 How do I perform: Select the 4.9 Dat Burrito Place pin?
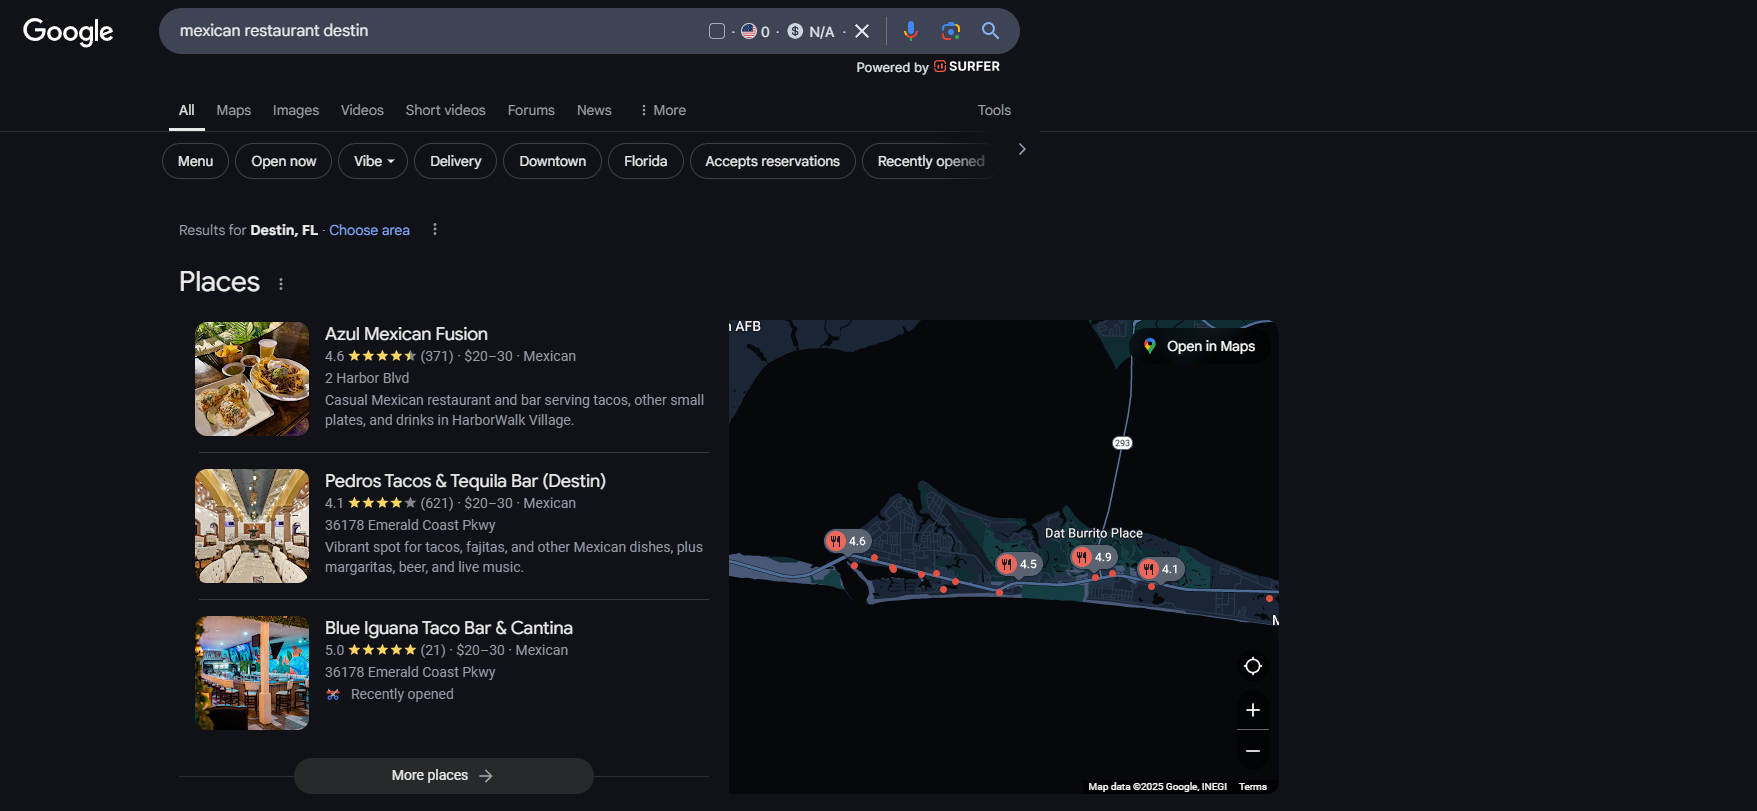coord(1092,557)
